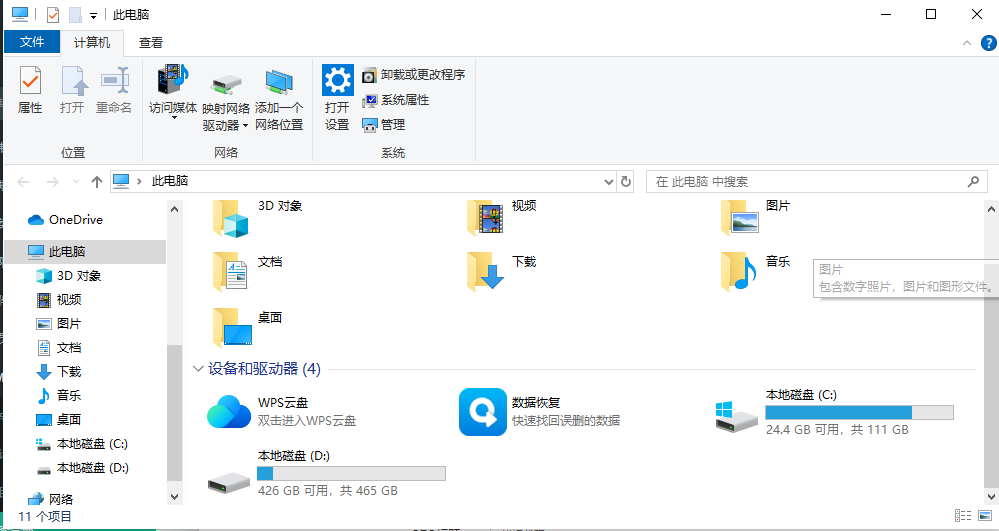
Task: Switch to the 查看 (View) tab
Action: (x=151, y=43)
